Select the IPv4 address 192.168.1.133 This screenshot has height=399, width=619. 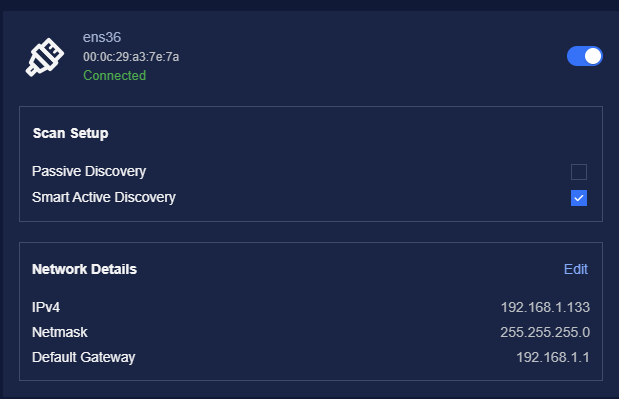tap(545, 307)
